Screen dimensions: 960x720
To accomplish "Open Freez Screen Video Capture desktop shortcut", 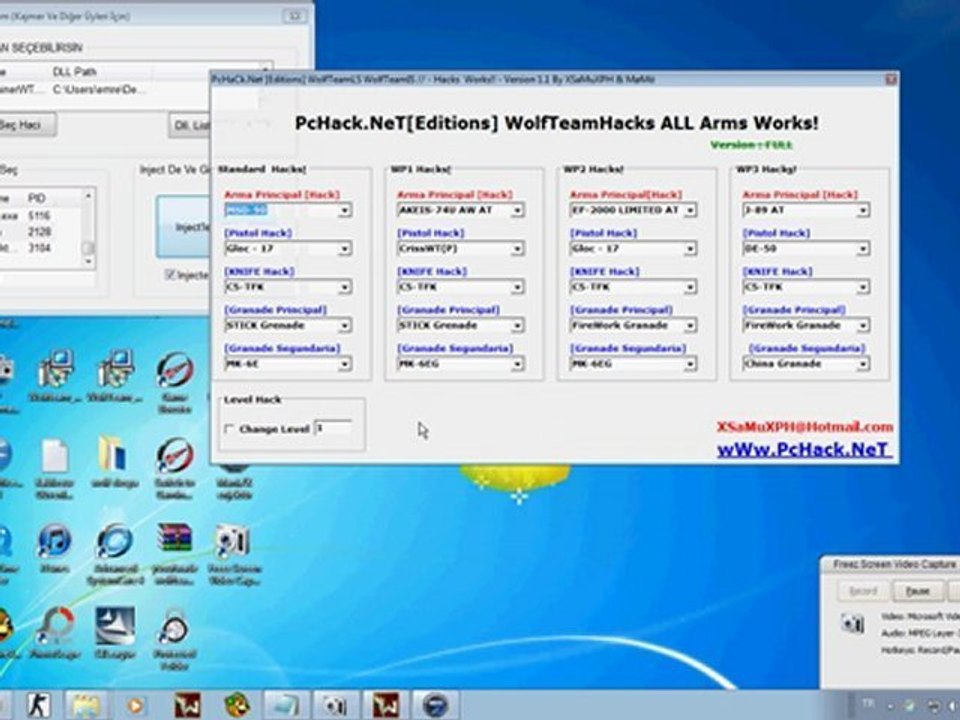I will pos(234,554).
